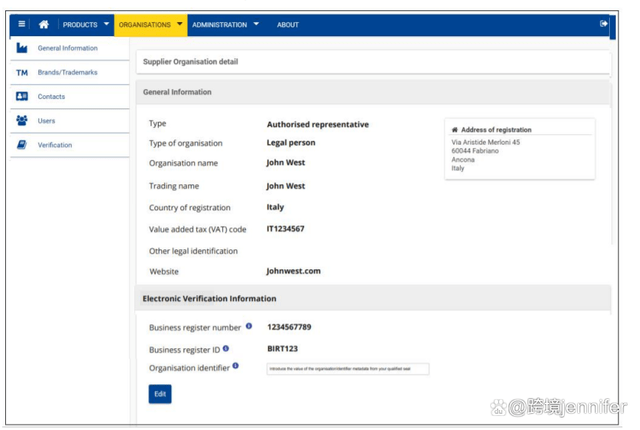
Task: Click the Organisation identifier info icon
Action: [236, 366]
